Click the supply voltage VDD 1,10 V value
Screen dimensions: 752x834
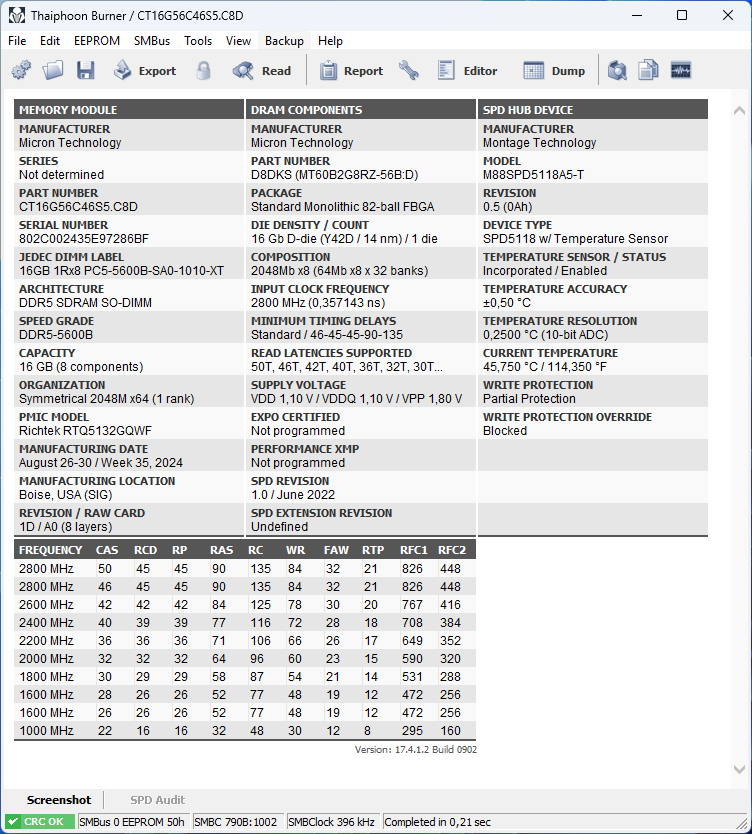pyautogui.click(x=356, y=398)
